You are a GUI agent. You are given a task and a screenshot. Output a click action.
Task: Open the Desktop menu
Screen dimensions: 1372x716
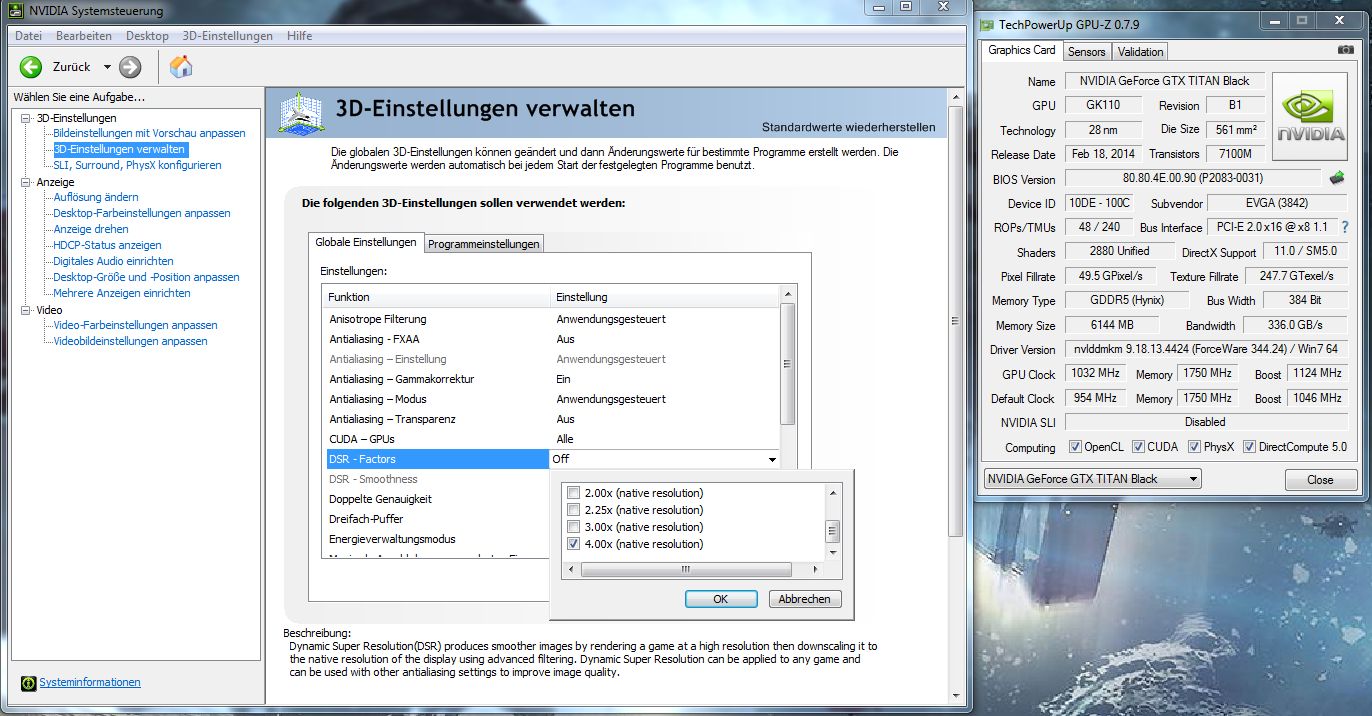147,36
